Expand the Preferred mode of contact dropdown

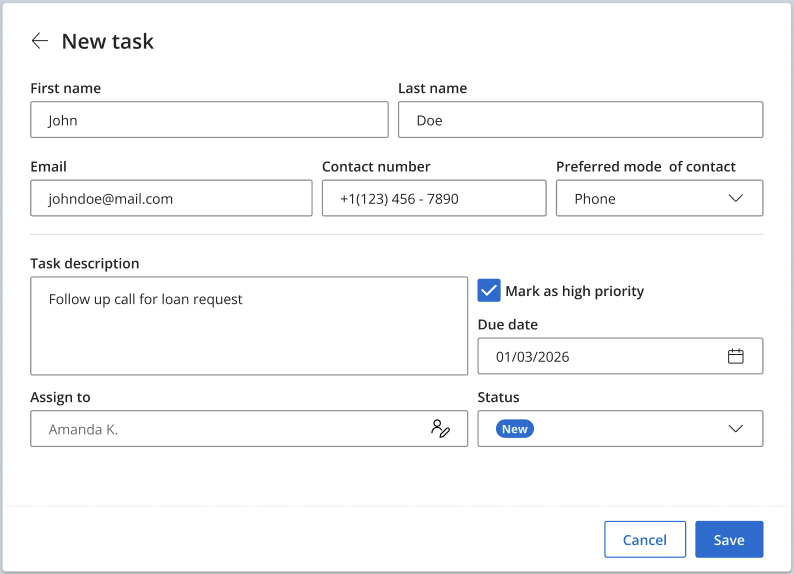pyautogui.click(x=659, y=198)
